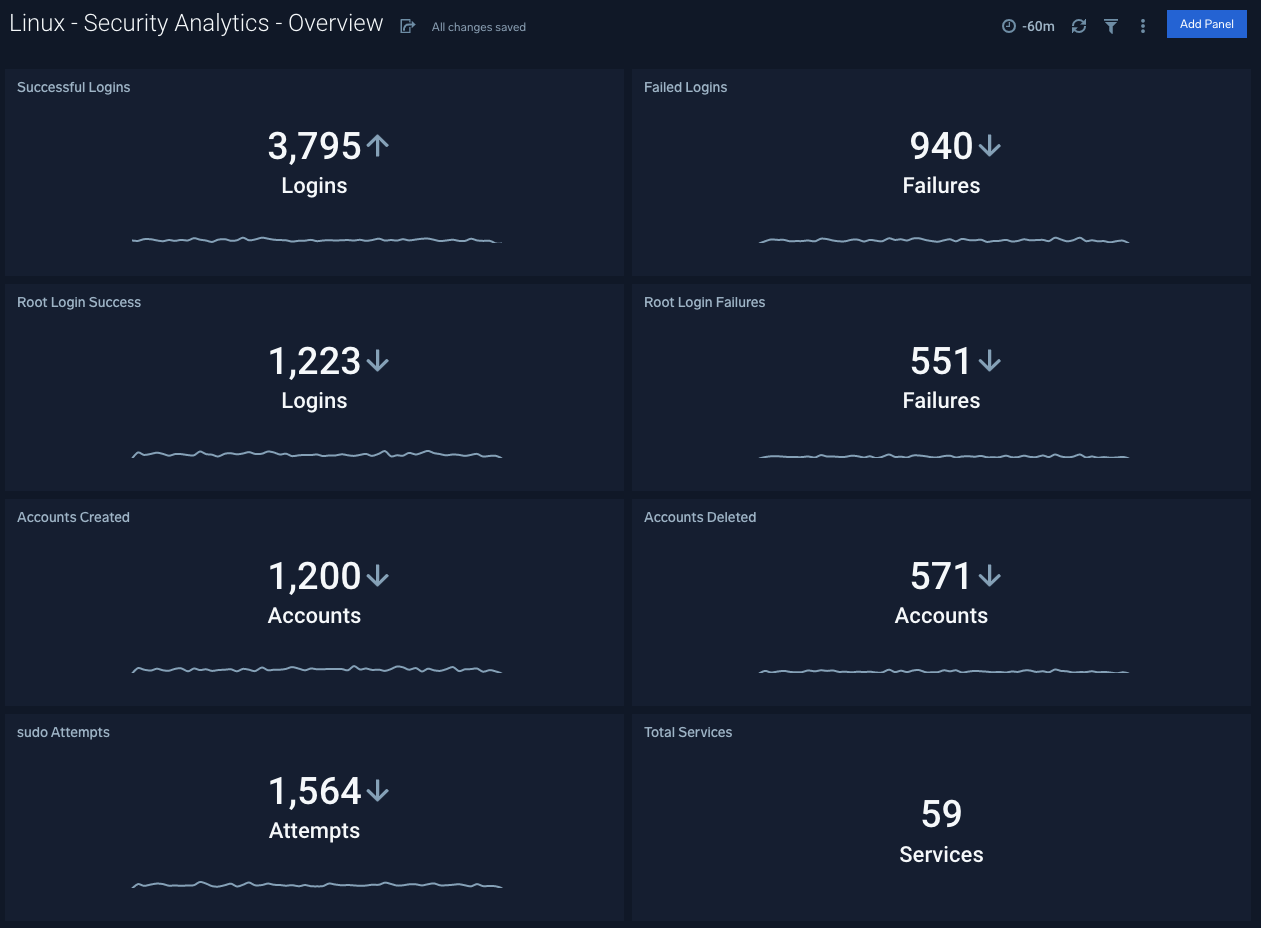1261x928 pixels.
Task: Click the All changes saved link
Action: pos(478,27)
